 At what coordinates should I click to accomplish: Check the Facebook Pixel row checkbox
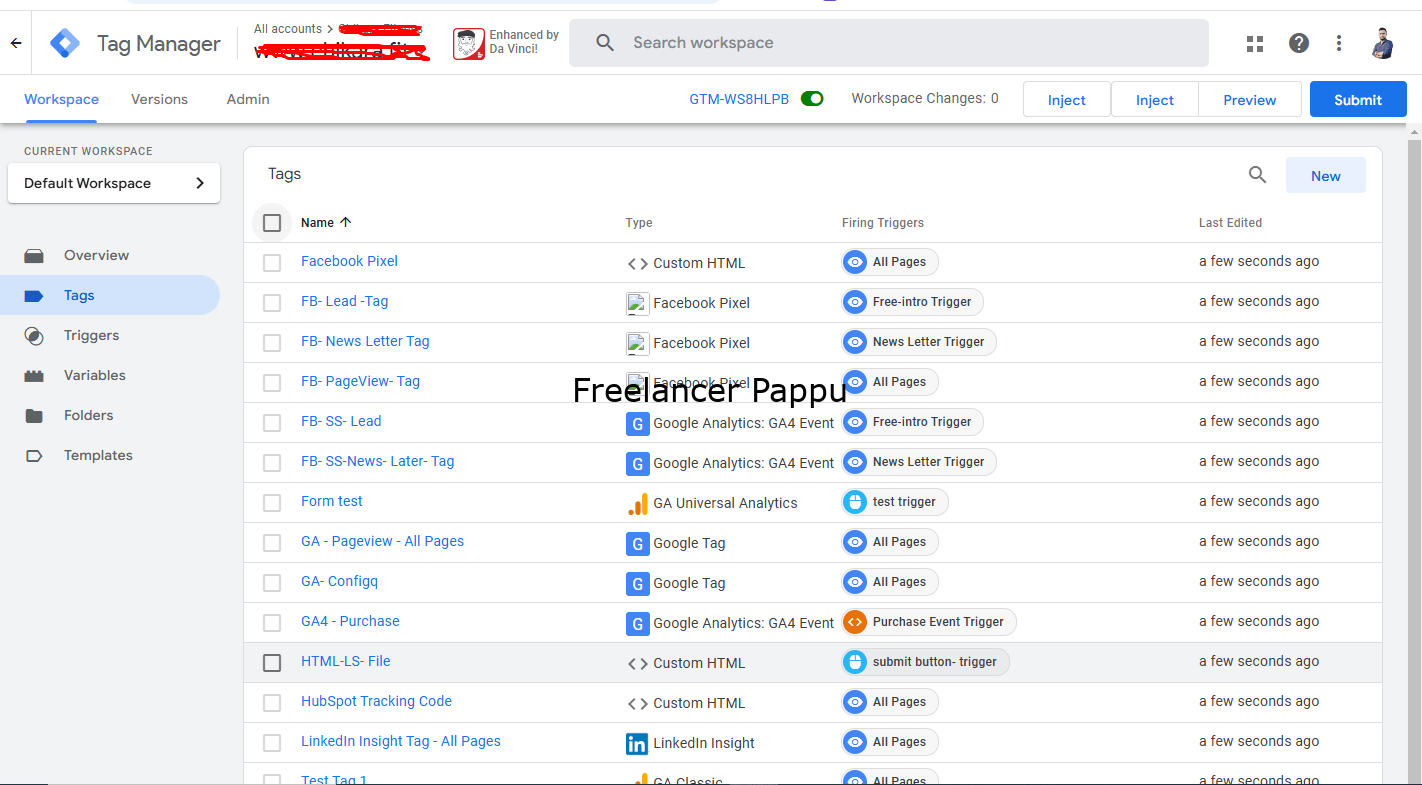272,263
